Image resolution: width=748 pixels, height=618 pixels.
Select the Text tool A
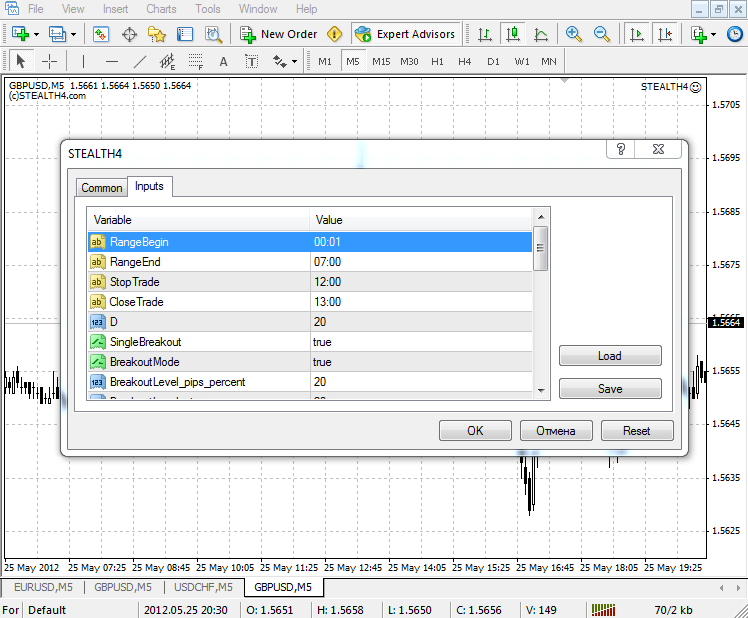point(223,61)
